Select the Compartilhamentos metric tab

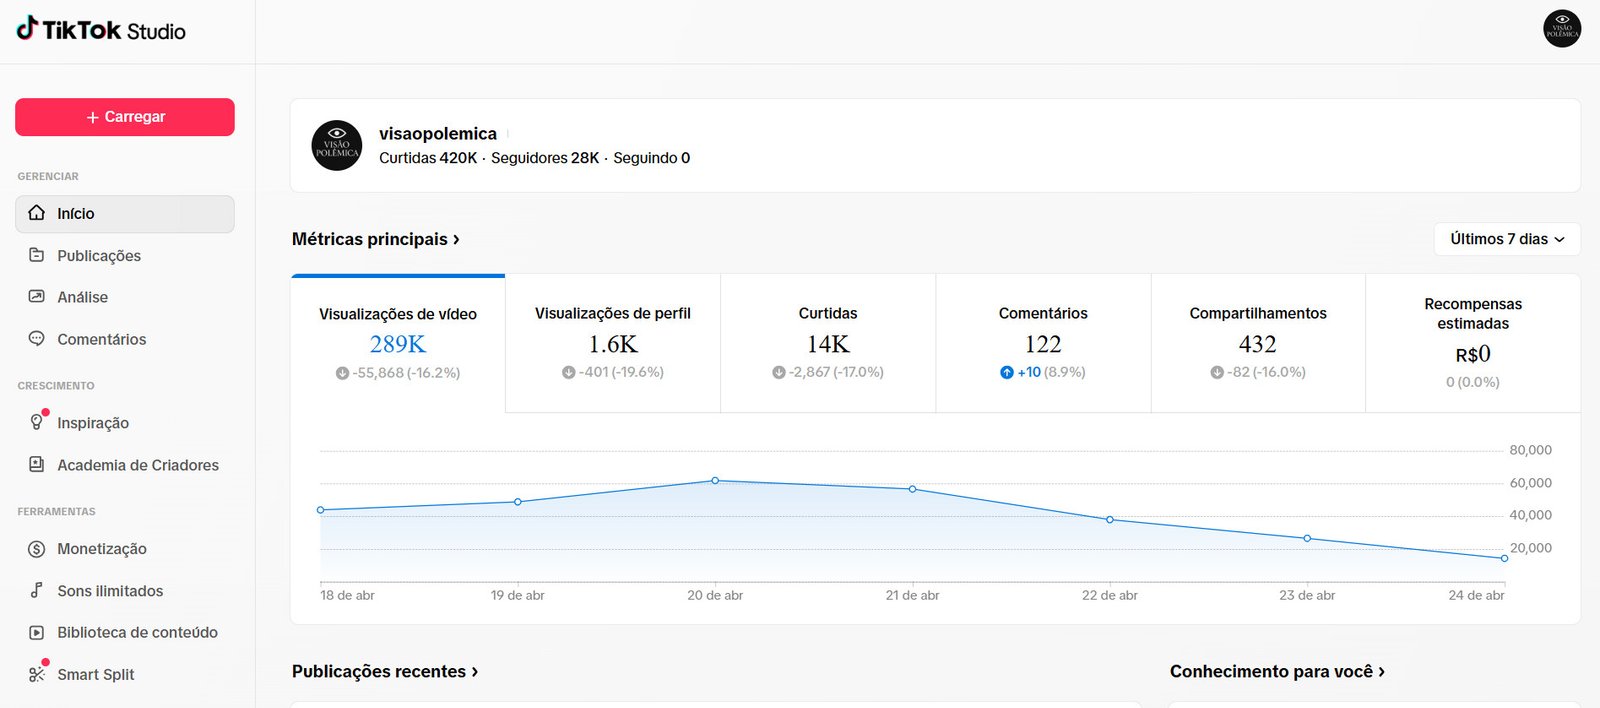tap(1258, 343)
